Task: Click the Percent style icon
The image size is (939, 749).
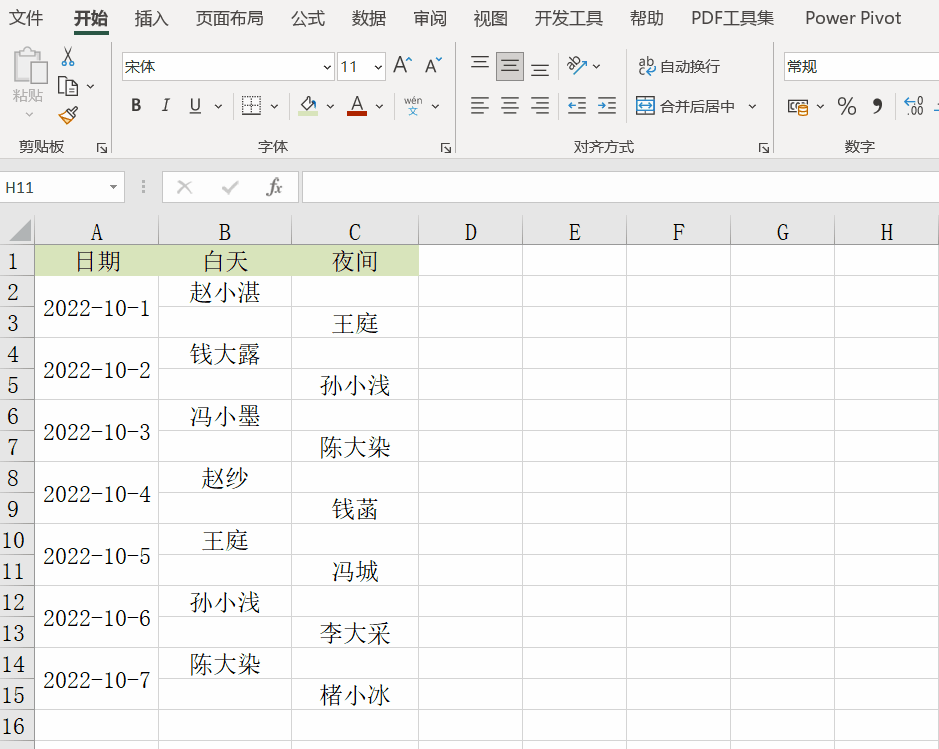Action: (x=846, y=105)
